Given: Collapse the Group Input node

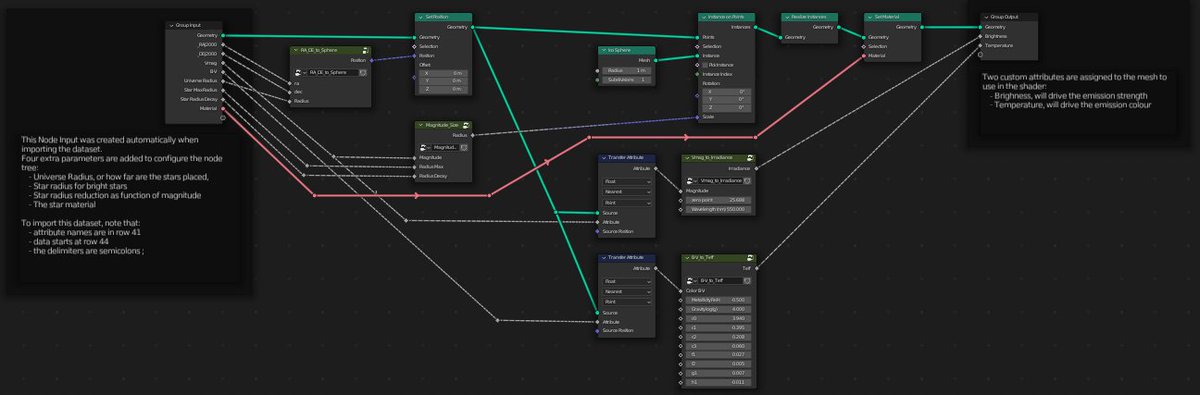Looking at the screenshot, I should pyautogui.click(x=172, y=25).
